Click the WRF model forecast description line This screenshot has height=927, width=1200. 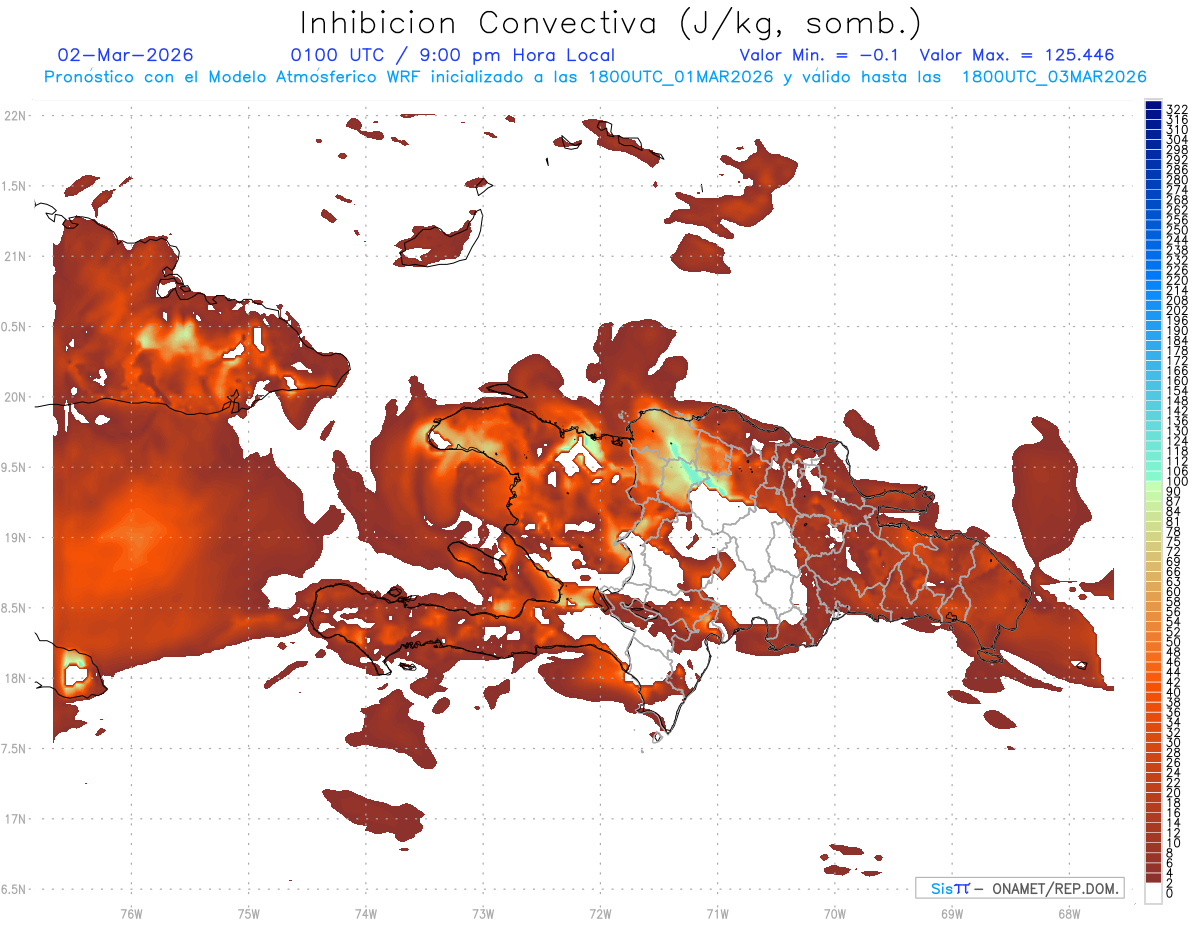click(x=595, y=77)
